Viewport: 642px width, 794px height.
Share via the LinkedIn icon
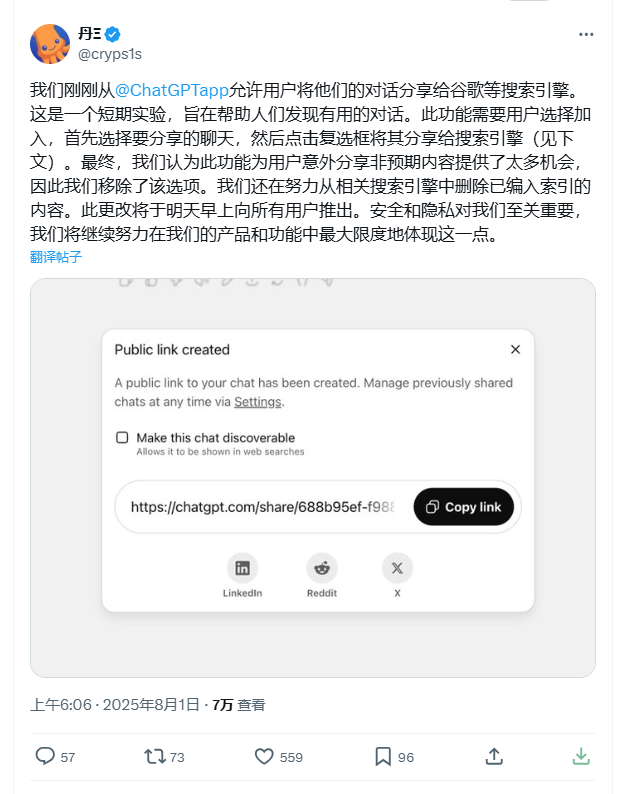(x=243, y=568)
